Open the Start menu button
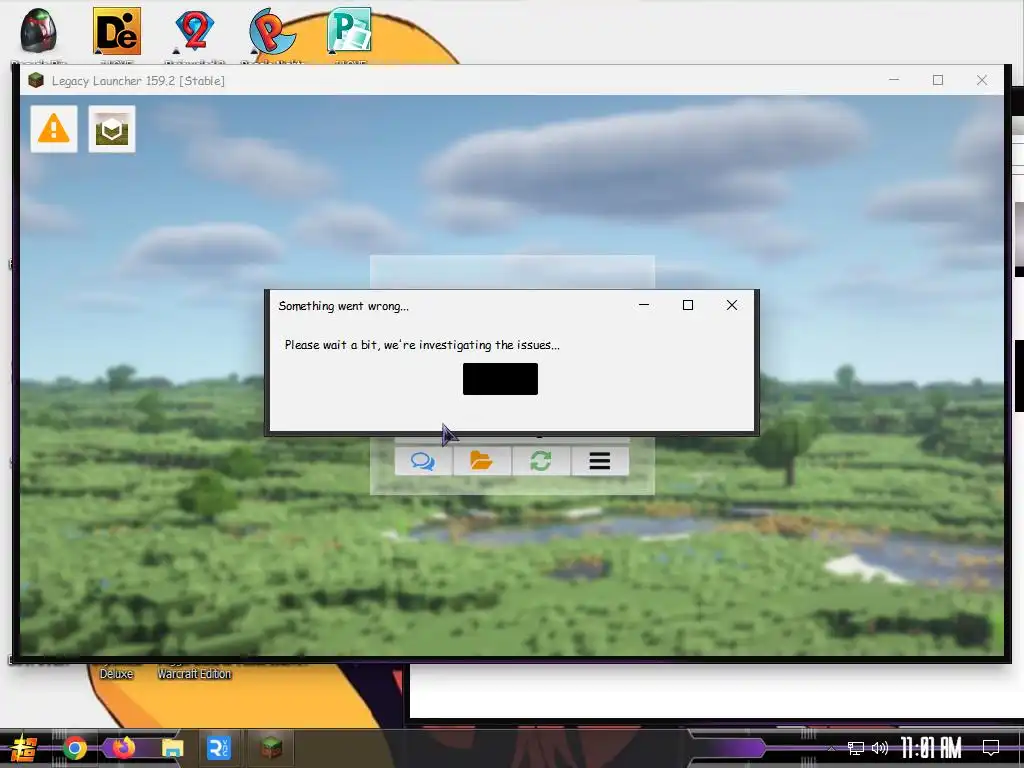1024x768 pixels. coord(24,748)
